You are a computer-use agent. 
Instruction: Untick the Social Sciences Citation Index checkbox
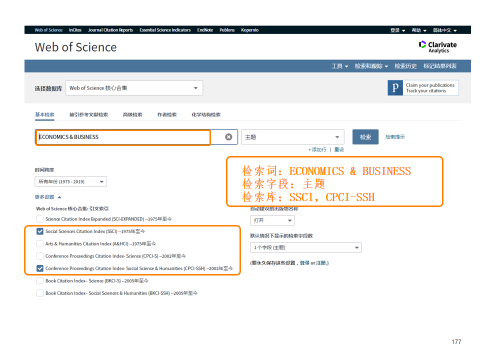point(40,231)
